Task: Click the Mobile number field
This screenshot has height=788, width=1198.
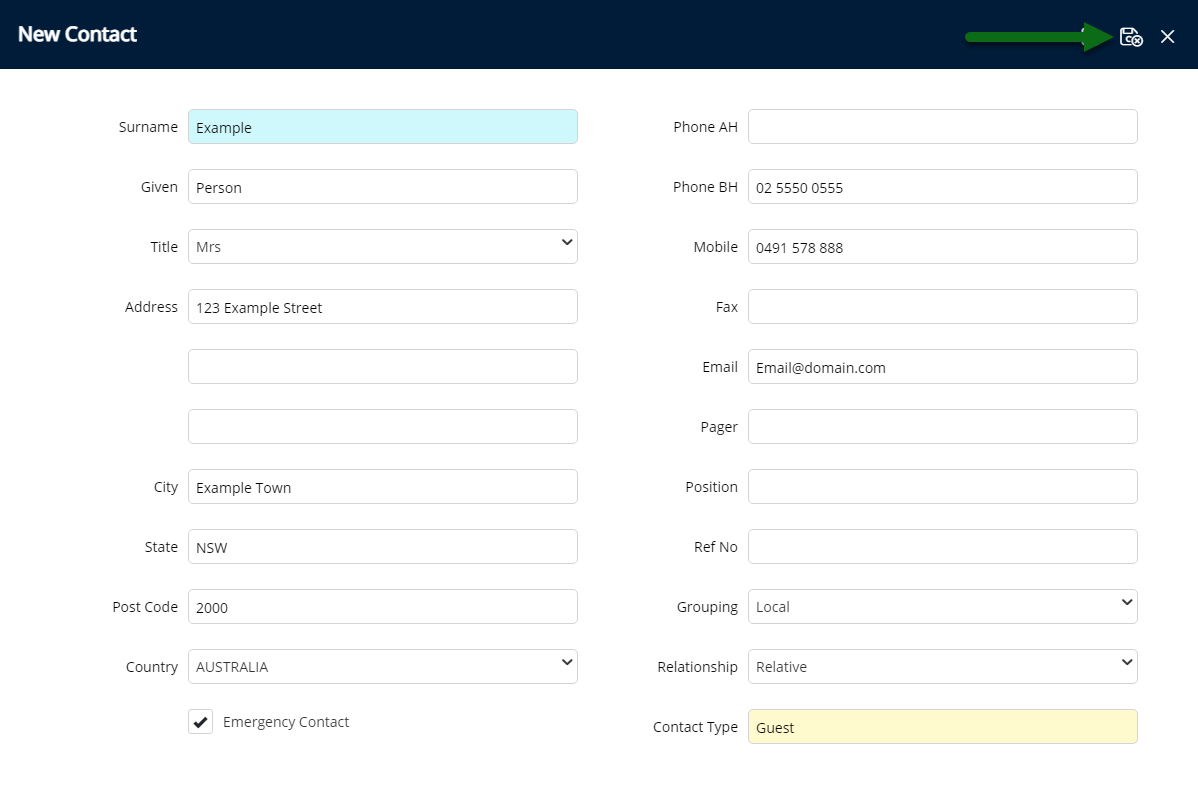Action: pyautogui.click(x=942, y=247)
